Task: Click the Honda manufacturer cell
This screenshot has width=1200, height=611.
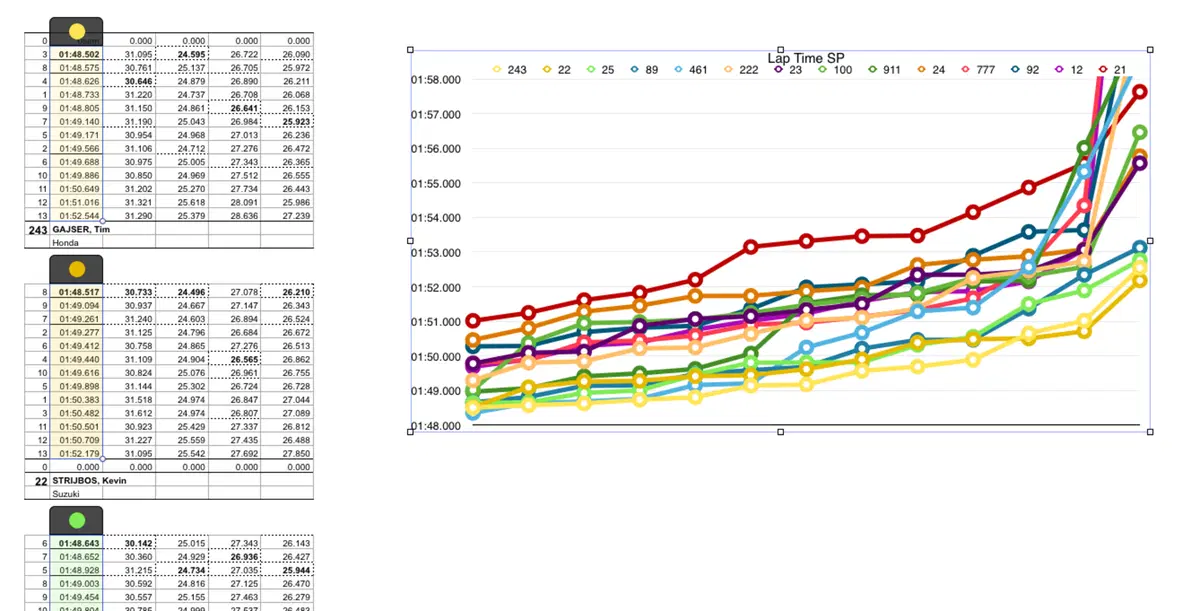Action: click(64, 242)
